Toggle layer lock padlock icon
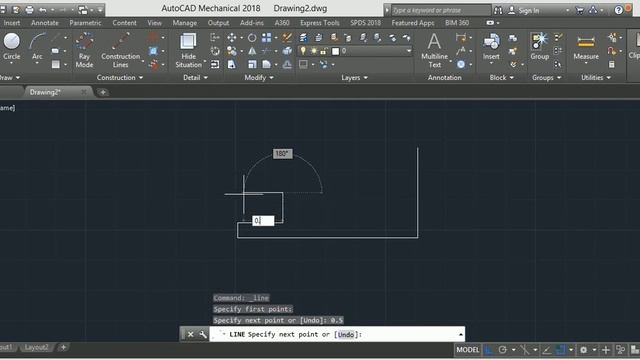This screenshot has width=640, height=360. (324, 51)
